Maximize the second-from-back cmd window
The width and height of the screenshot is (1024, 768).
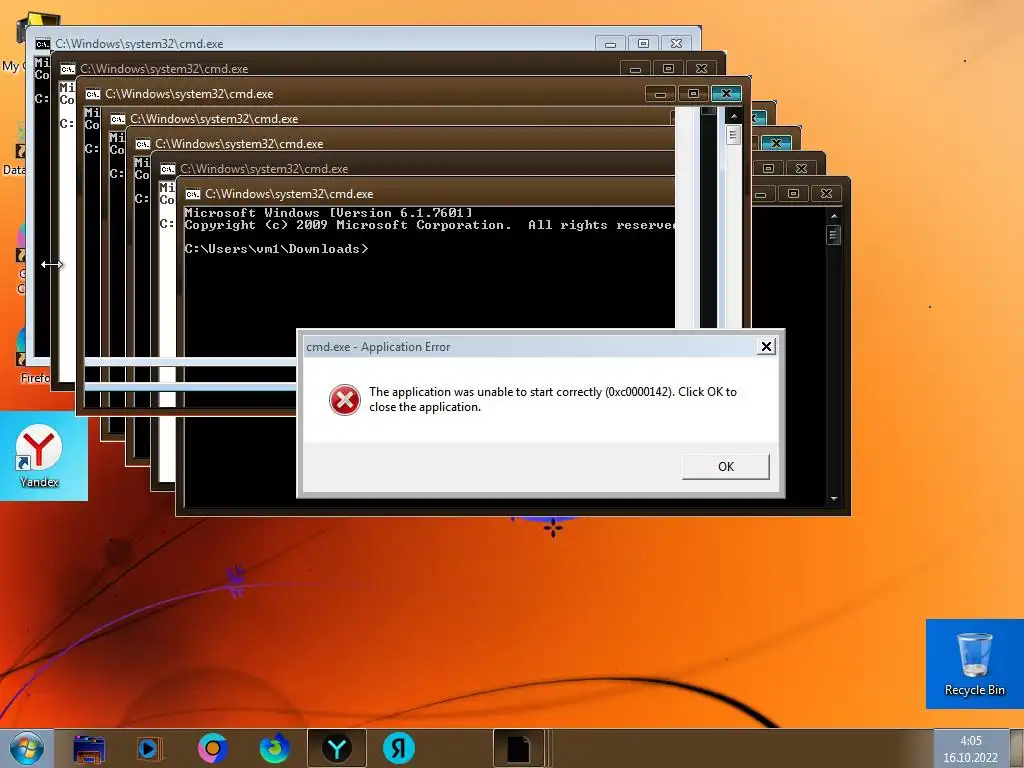(x=668, y=69)
